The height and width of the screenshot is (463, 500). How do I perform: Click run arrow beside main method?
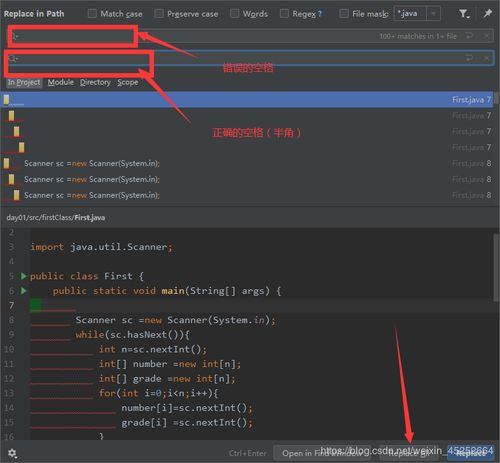23,291
